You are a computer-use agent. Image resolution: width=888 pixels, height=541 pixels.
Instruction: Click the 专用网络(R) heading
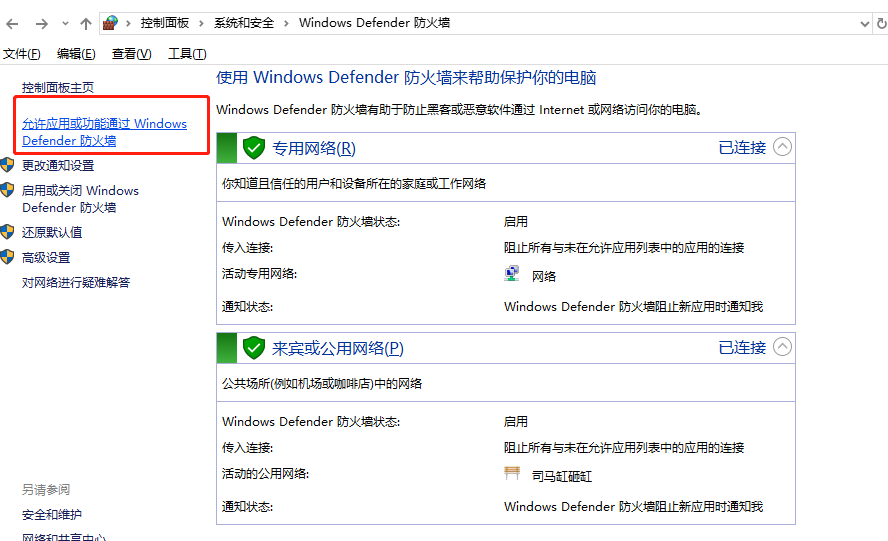(314, 148)
